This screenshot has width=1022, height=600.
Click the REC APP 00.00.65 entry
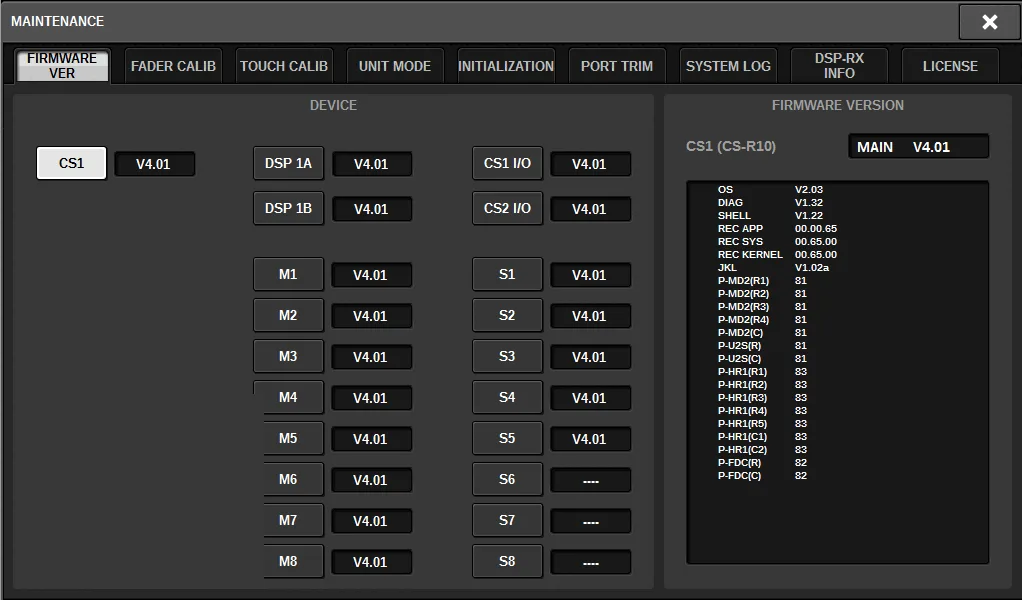(x=777, y=229)
